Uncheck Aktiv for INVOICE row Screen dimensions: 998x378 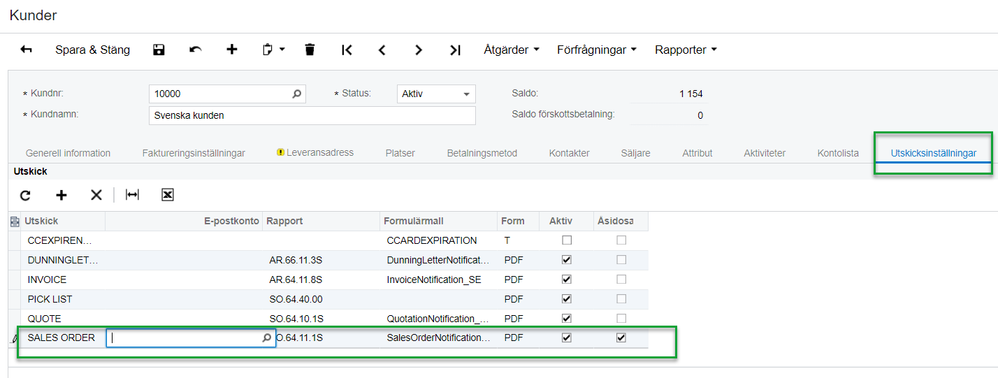tap(566, 279)
